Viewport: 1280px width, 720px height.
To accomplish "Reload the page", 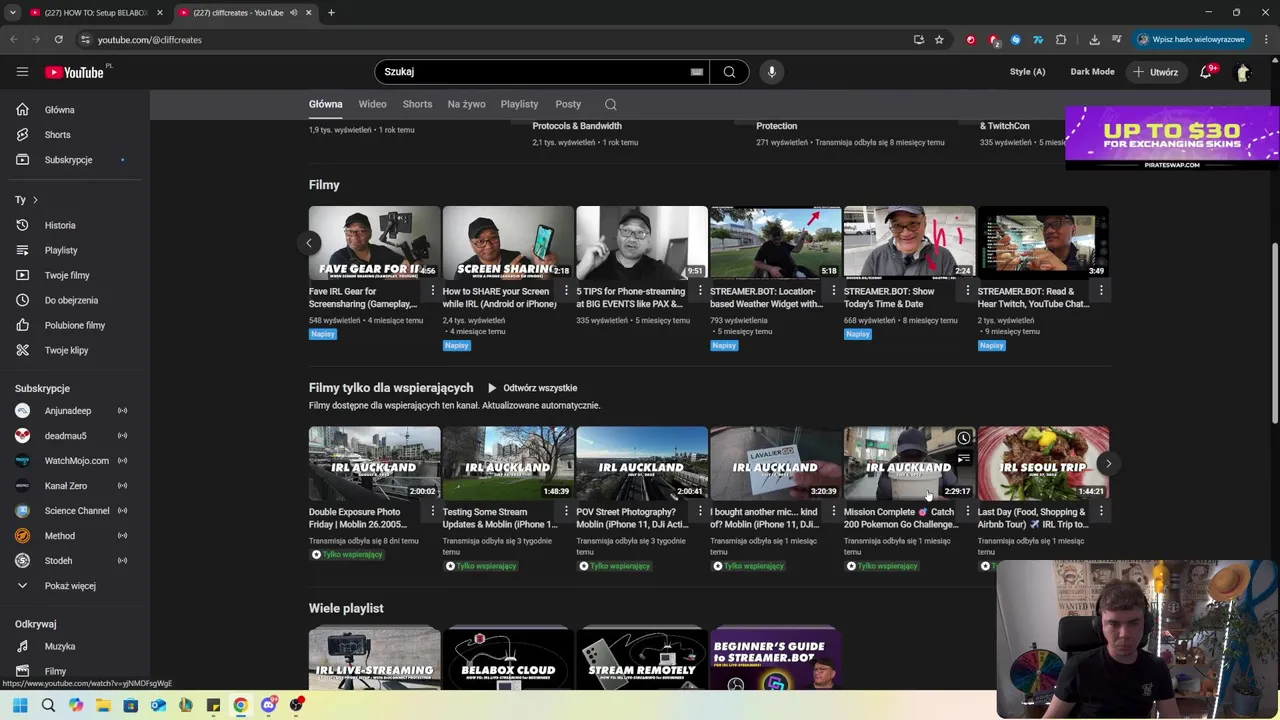I will click(59, 40).
